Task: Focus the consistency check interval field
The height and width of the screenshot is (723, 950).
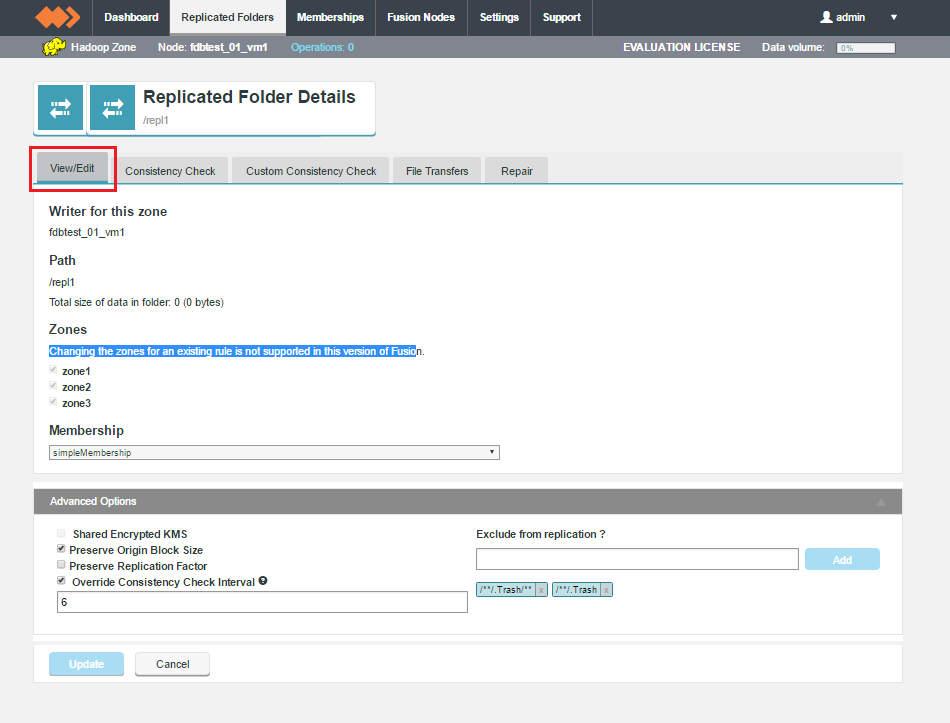Action: 262,602
